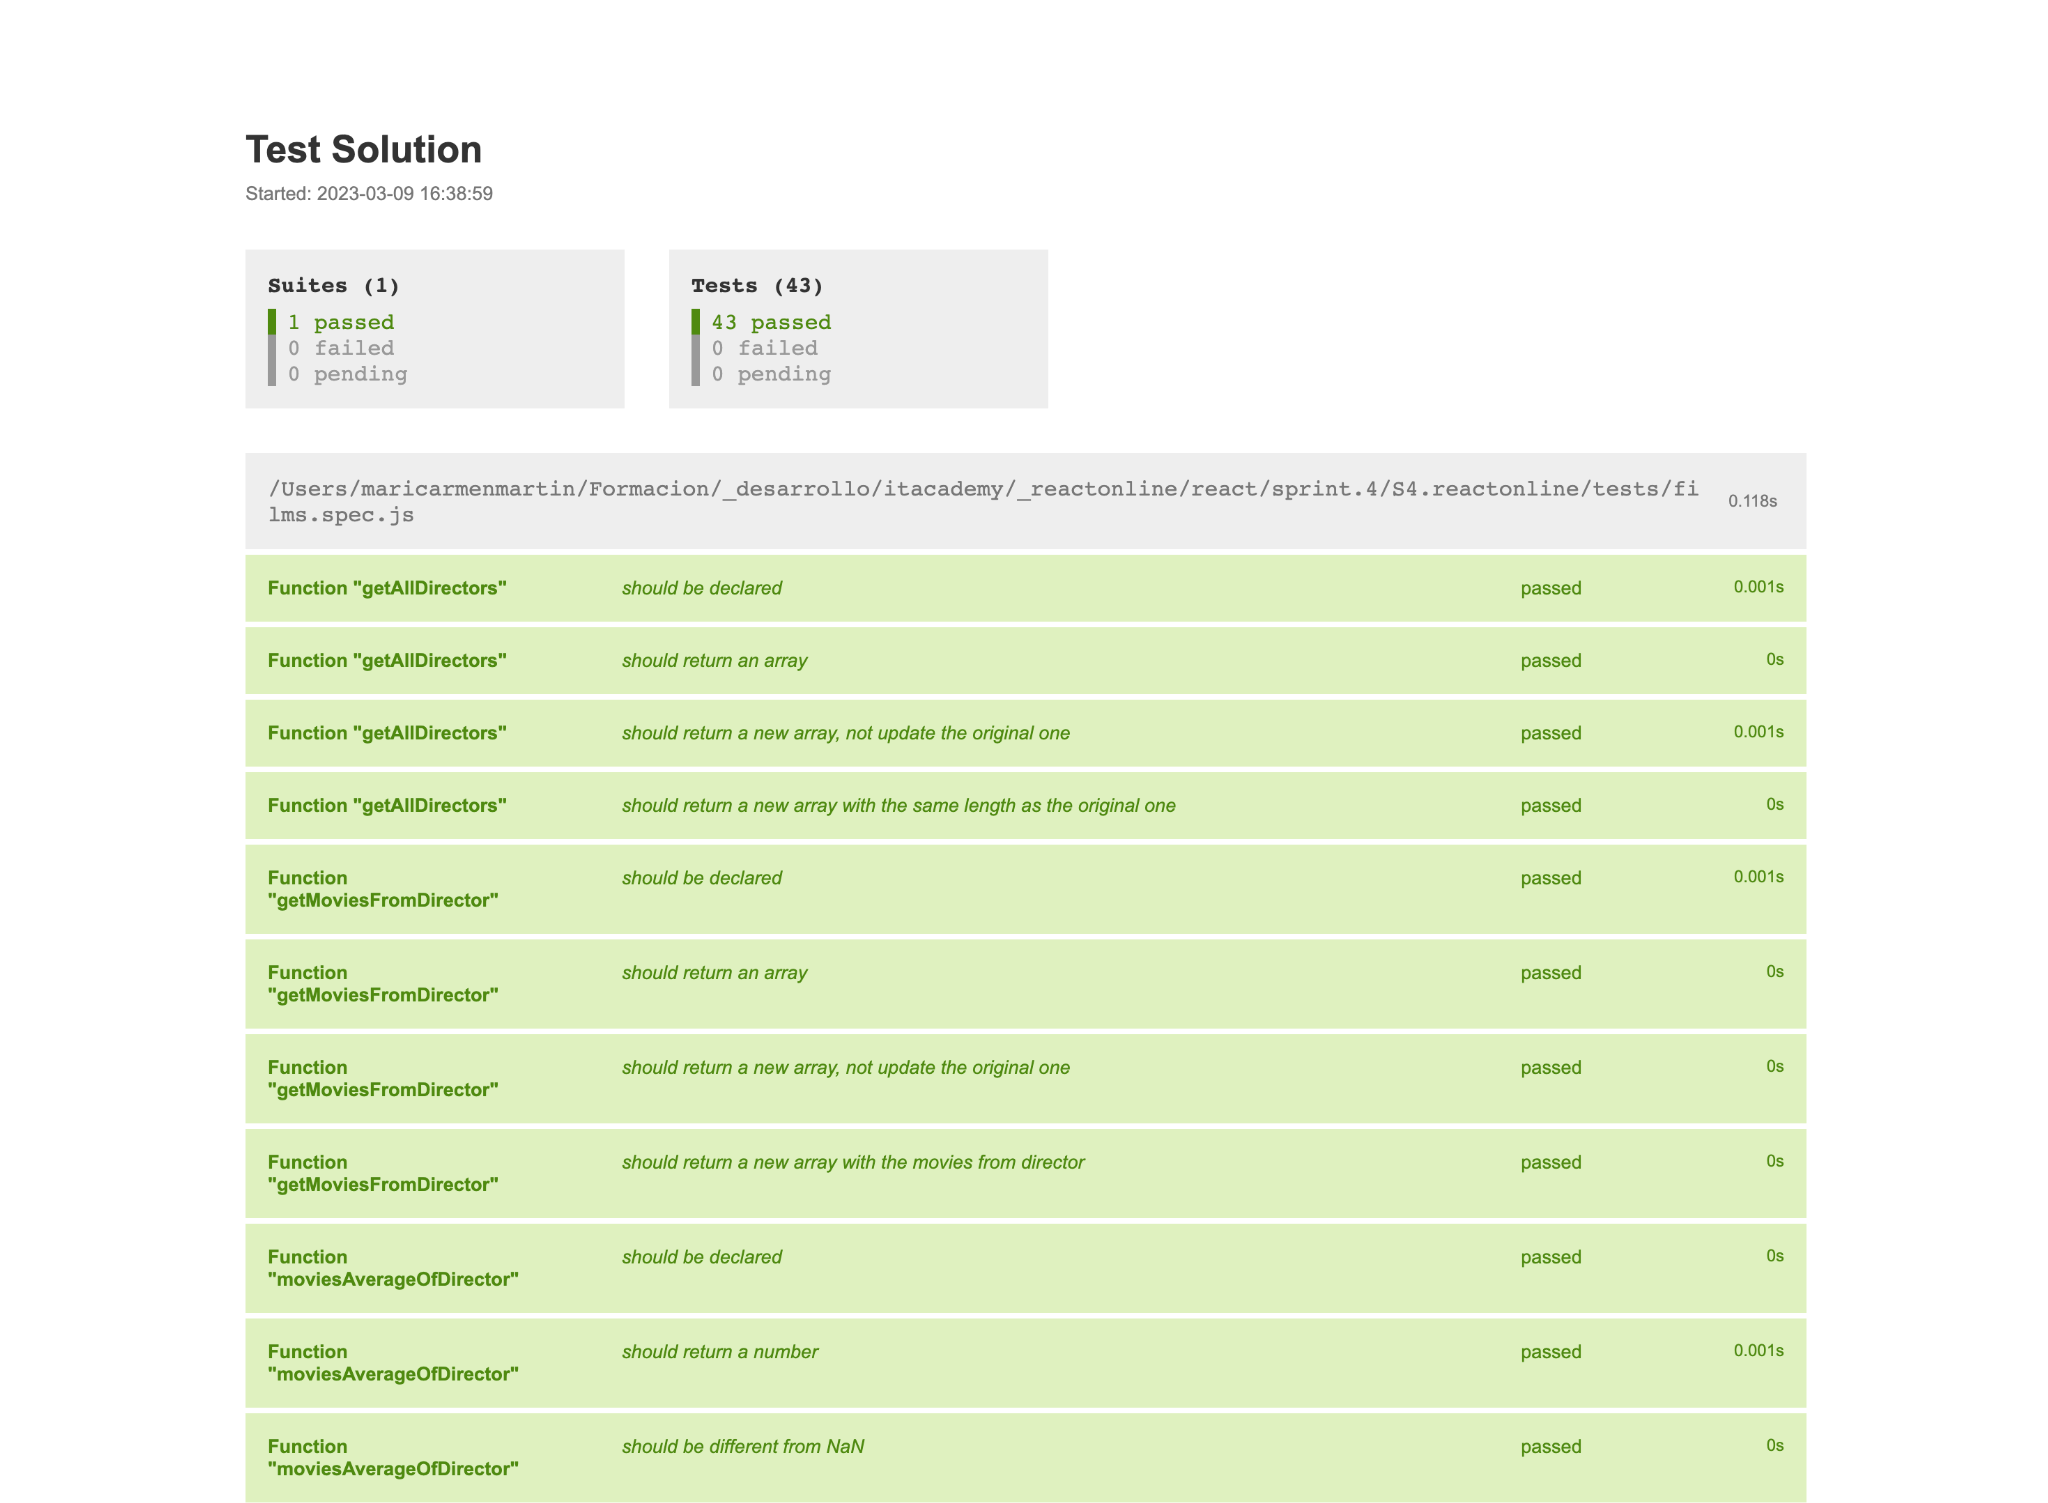2048x1503 pixels.
Task: Click getMoviesFromDirector "not update the original one" description
Action: pyautogui.click(x=846, y=1068)
